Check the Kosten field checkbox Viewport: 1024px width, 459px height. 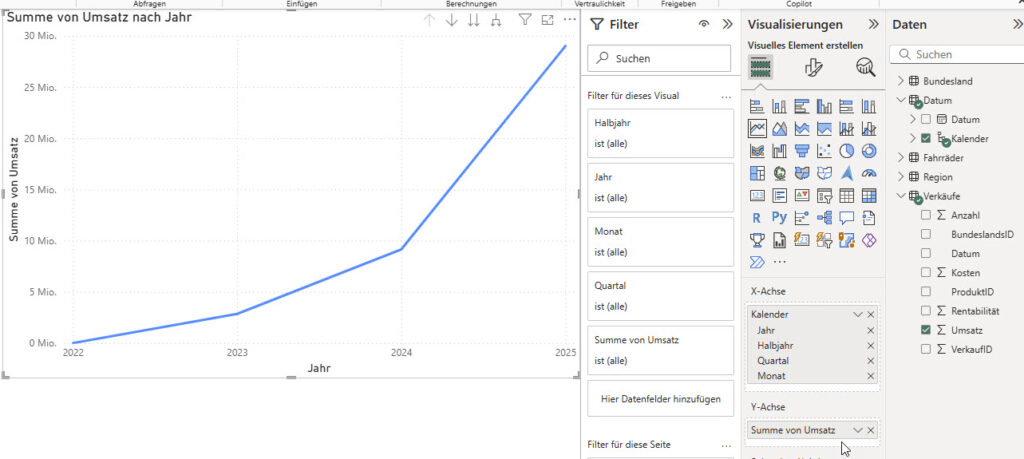point(925,272)
